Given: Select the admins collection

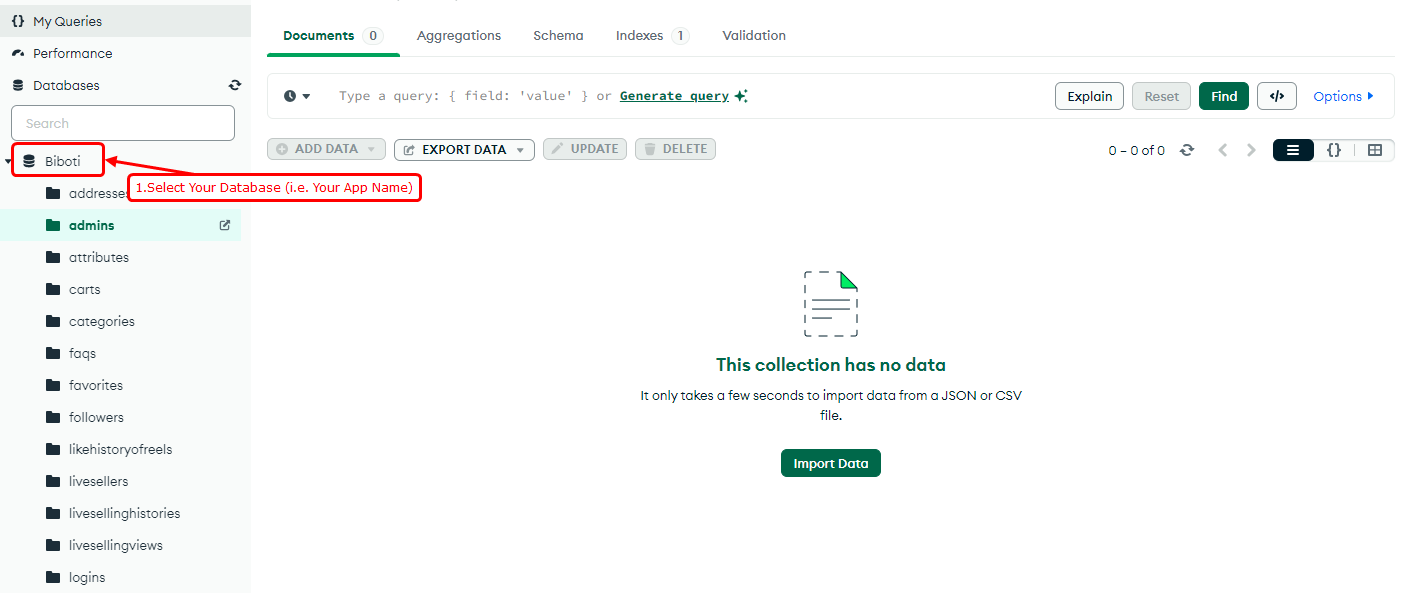Looking at the screenshot, I should coord(90,224).
